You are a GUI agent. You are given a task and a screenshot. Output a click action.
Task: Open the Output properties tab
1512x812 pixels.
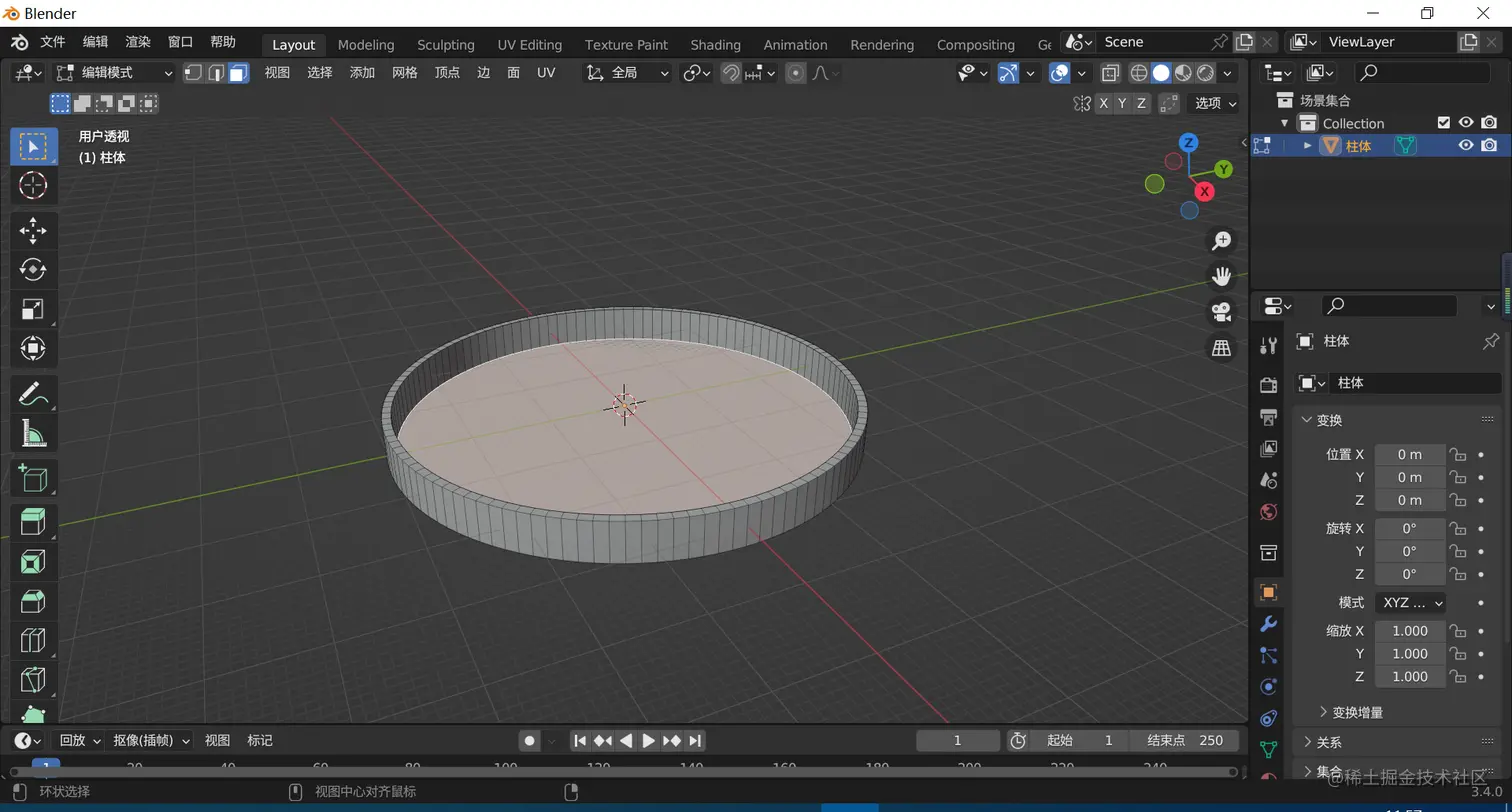click(1268, 416)
